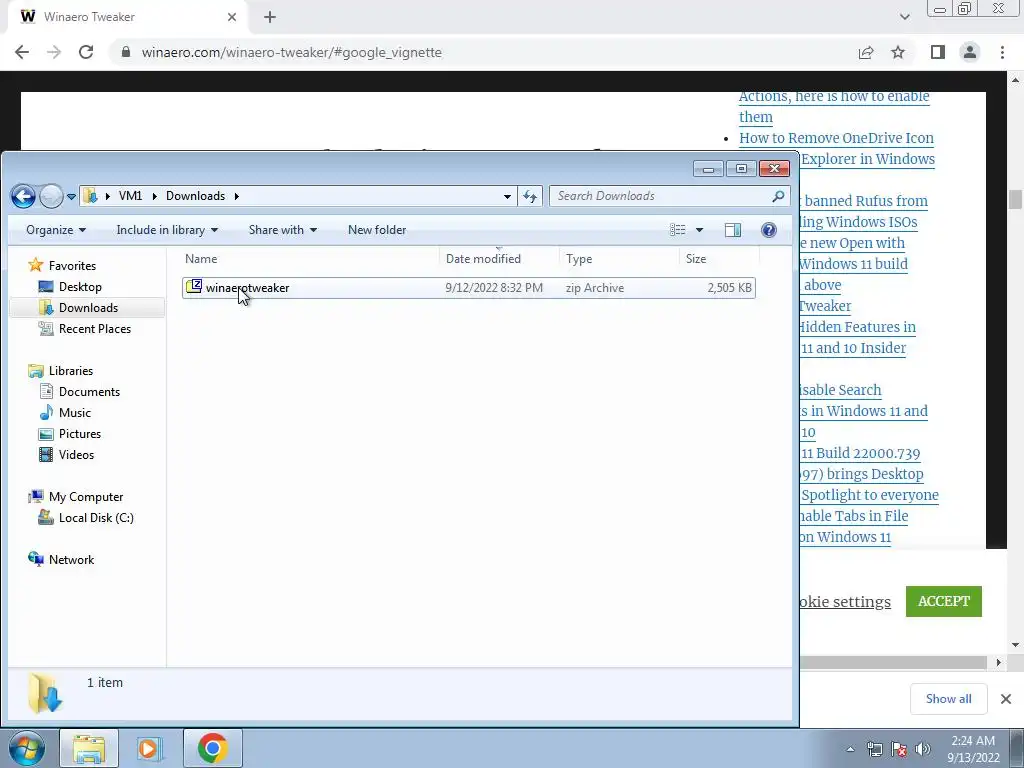The height and width of the screenshot is (768, 1024).
Task: Open How to Remove OneDrive Icon link
Action: coord(837,138)
